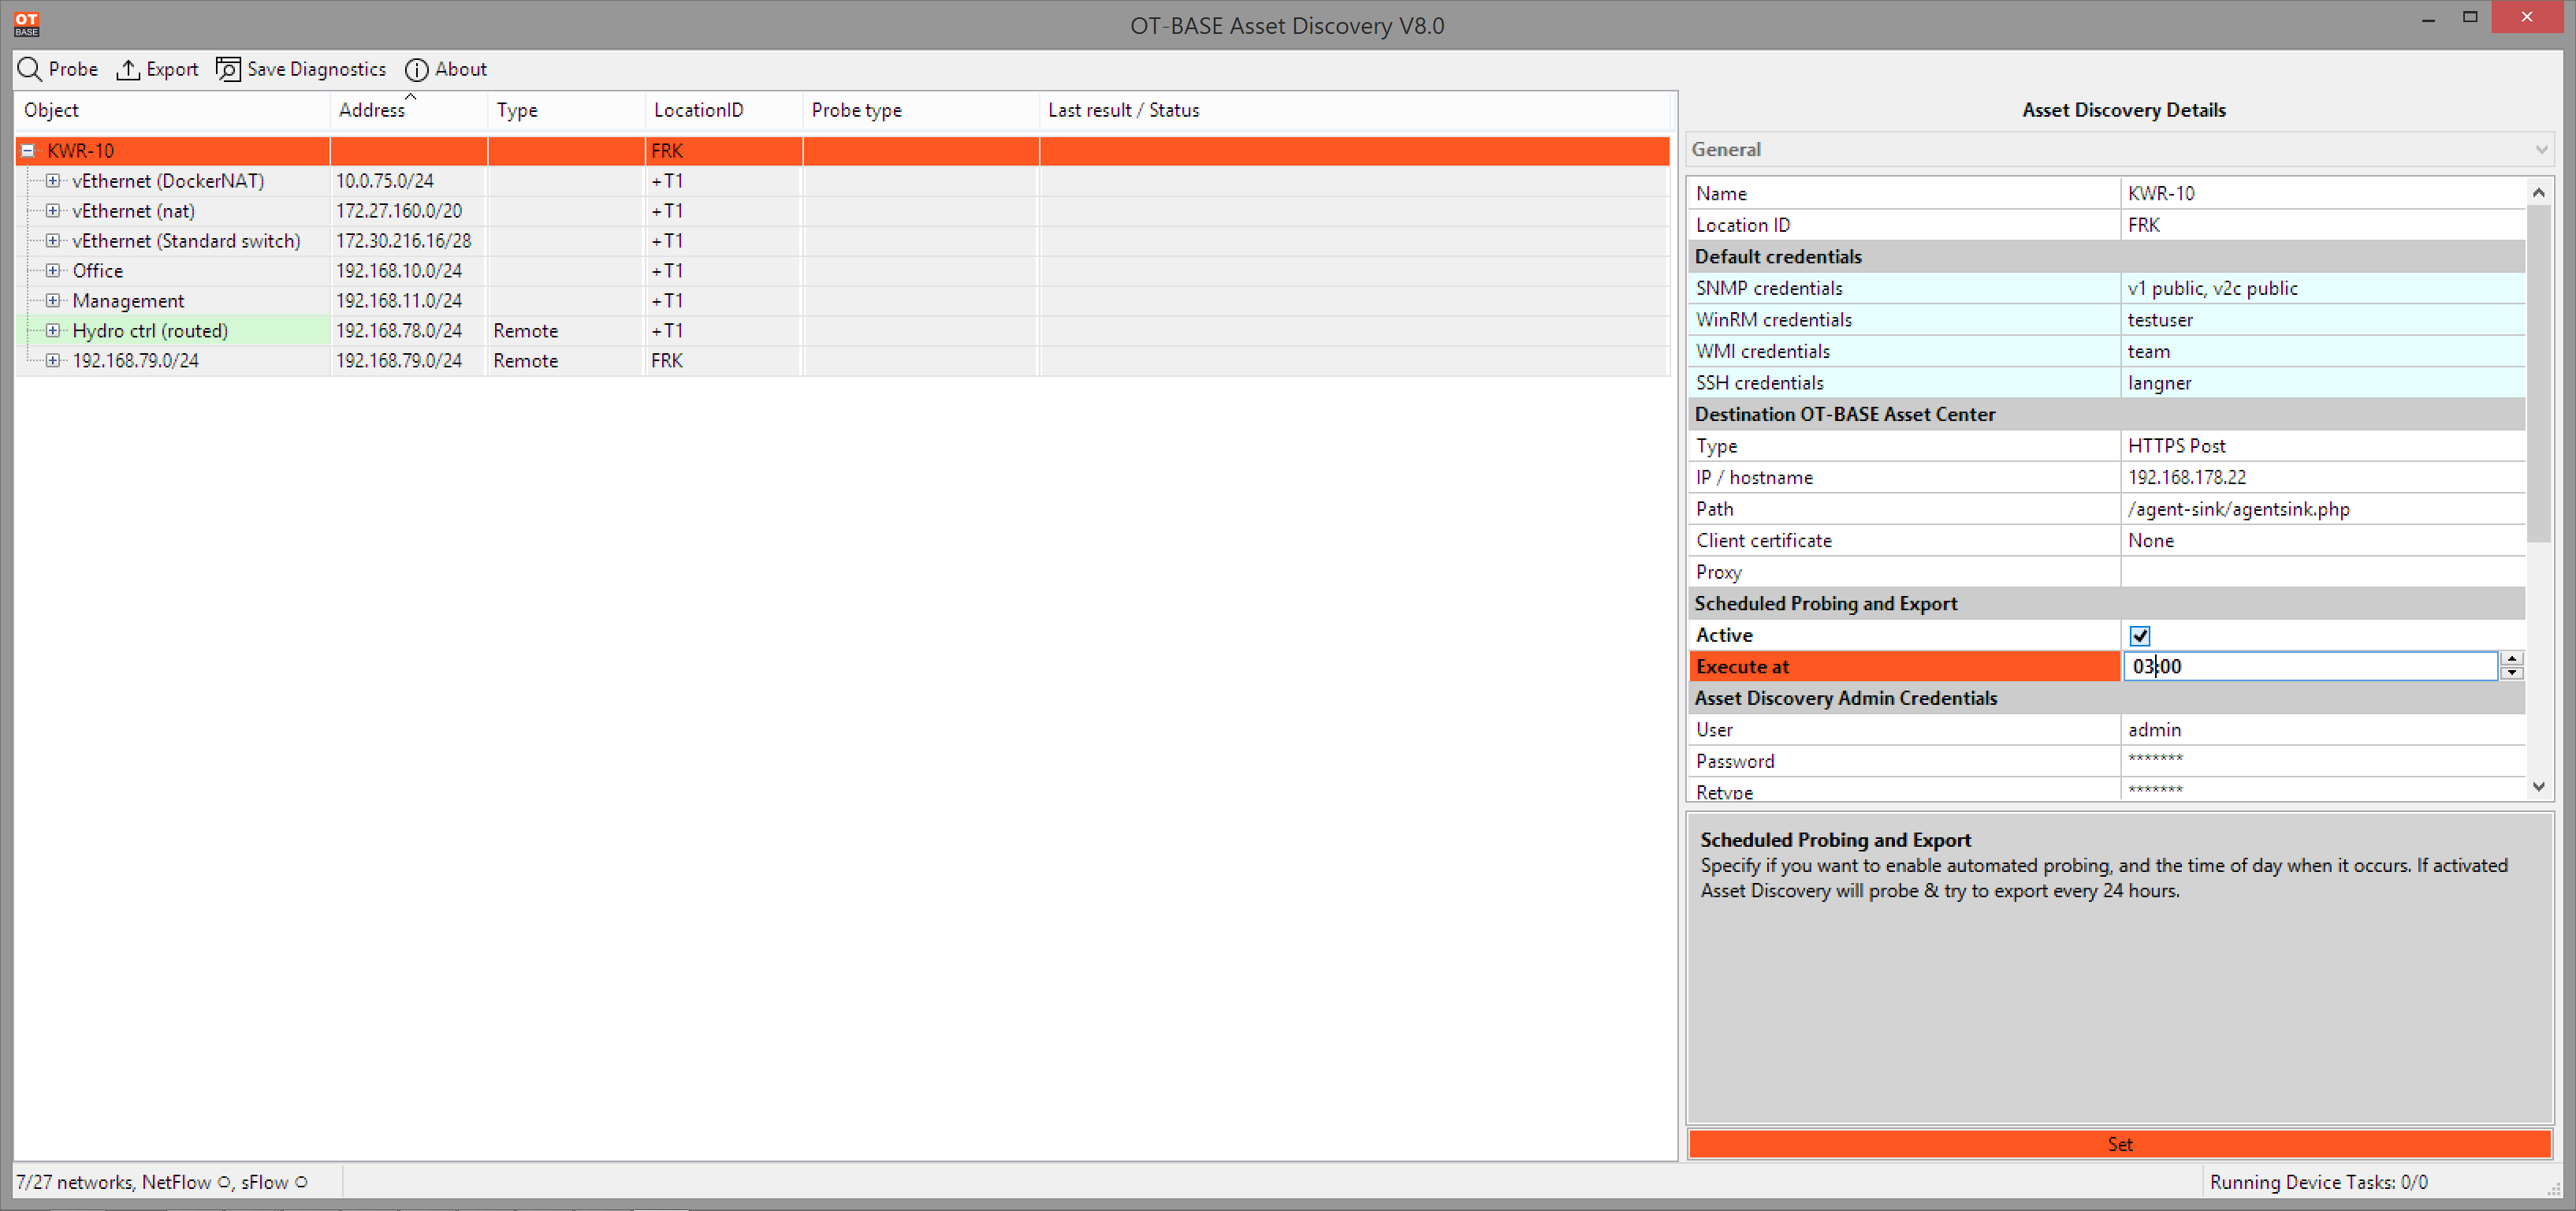The width and height of the screenshot is (2576, 1211).
Task: Expand the Management network node
Action: point(53,301)
